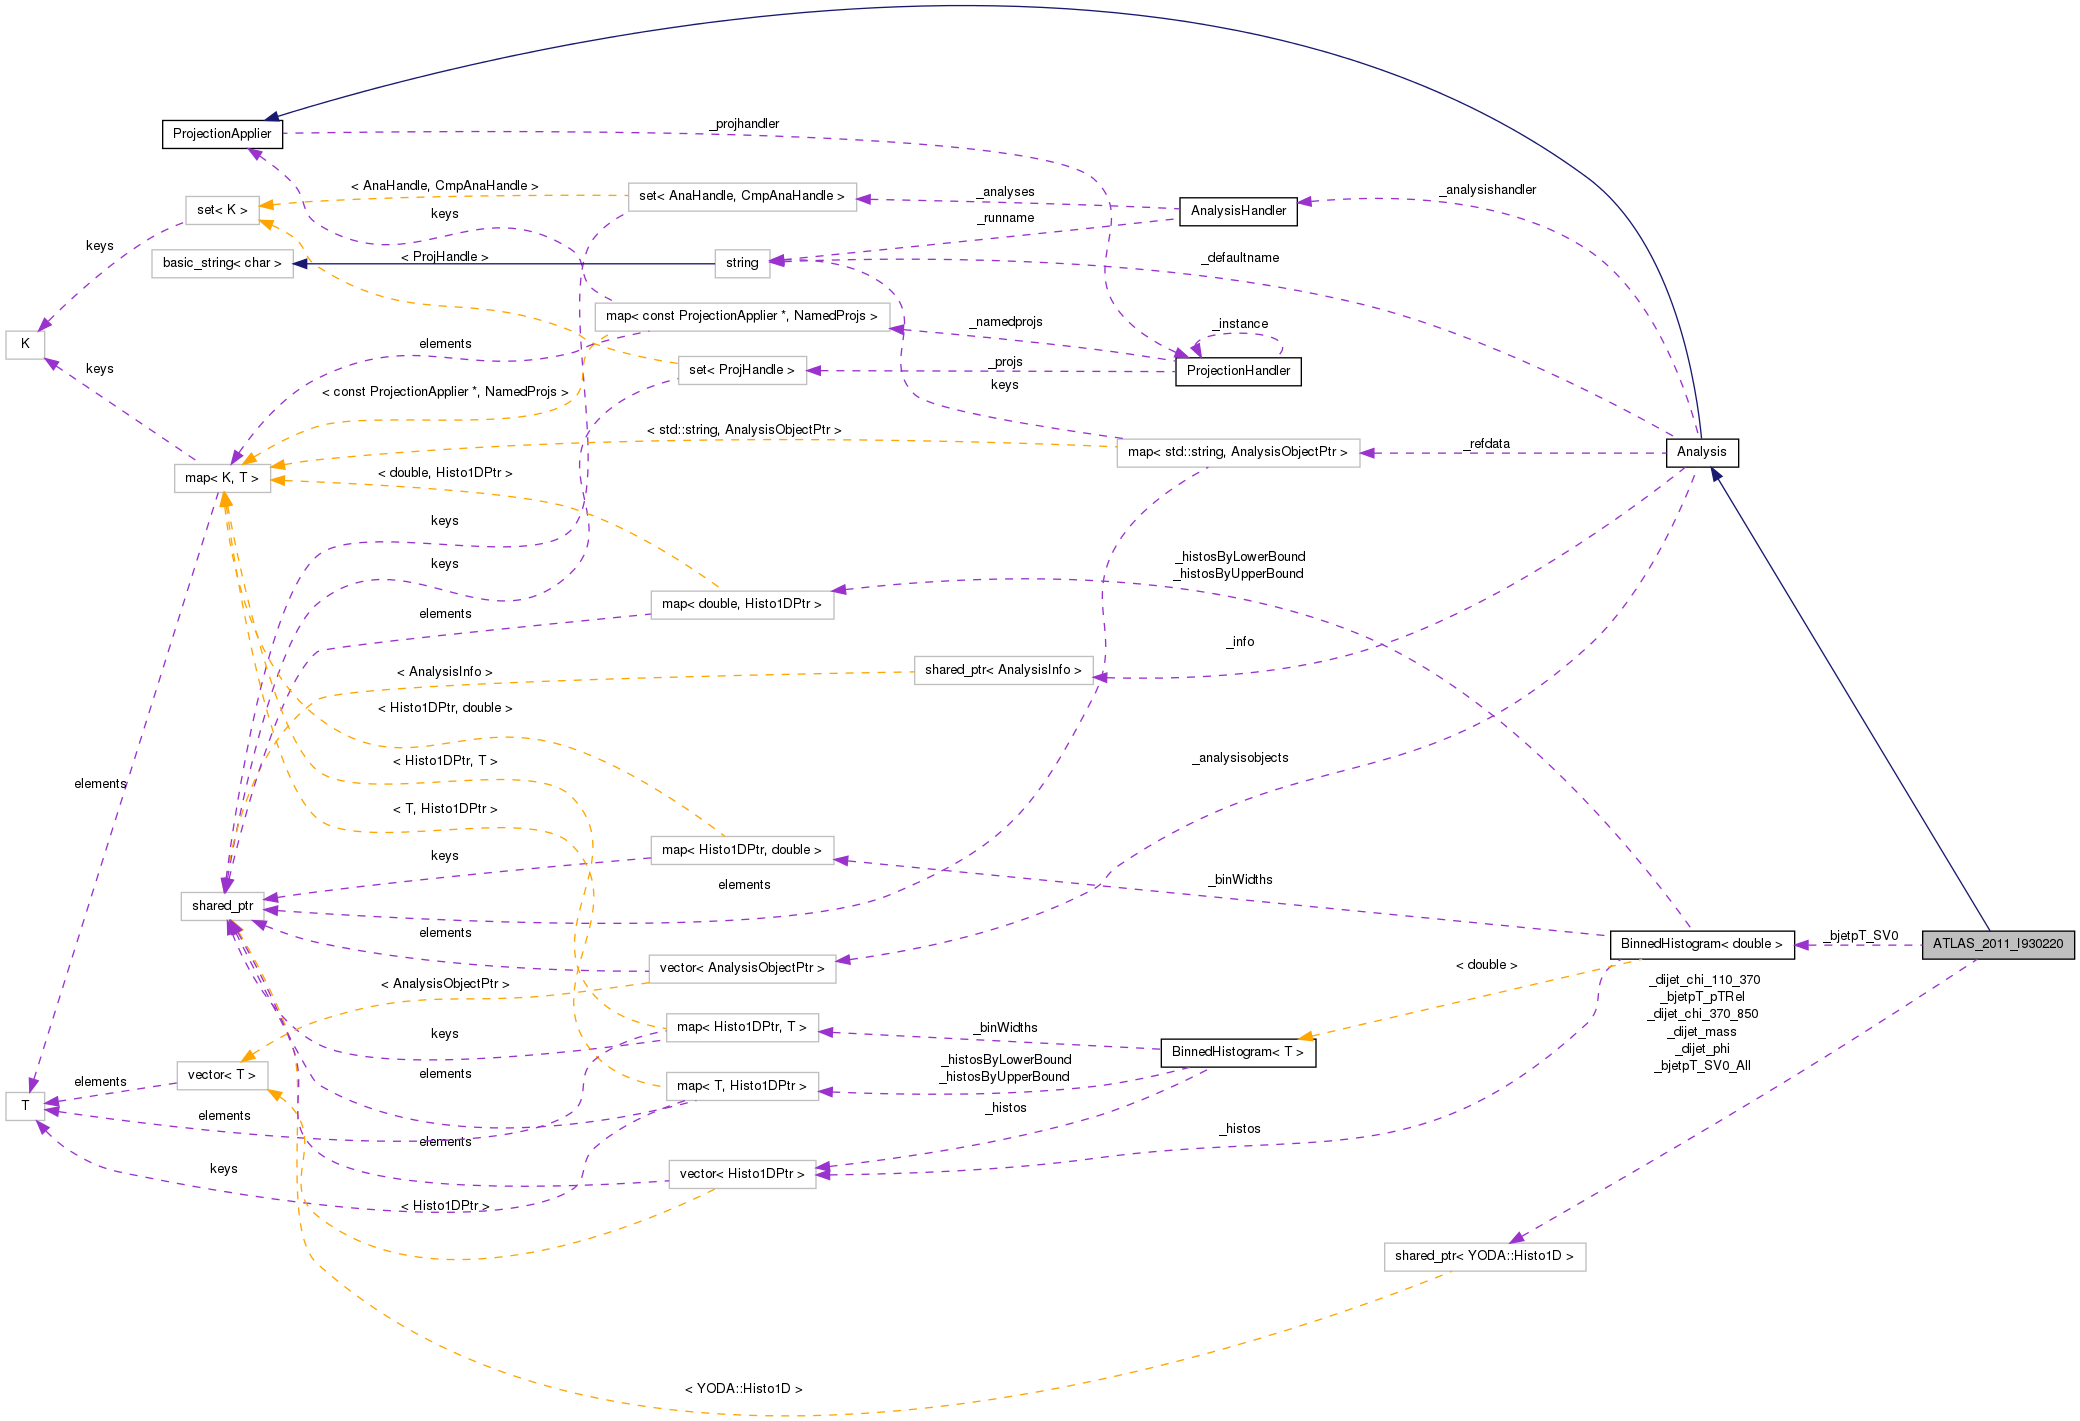Open the BinnedHistogram< T > node

(1238, 1052)
